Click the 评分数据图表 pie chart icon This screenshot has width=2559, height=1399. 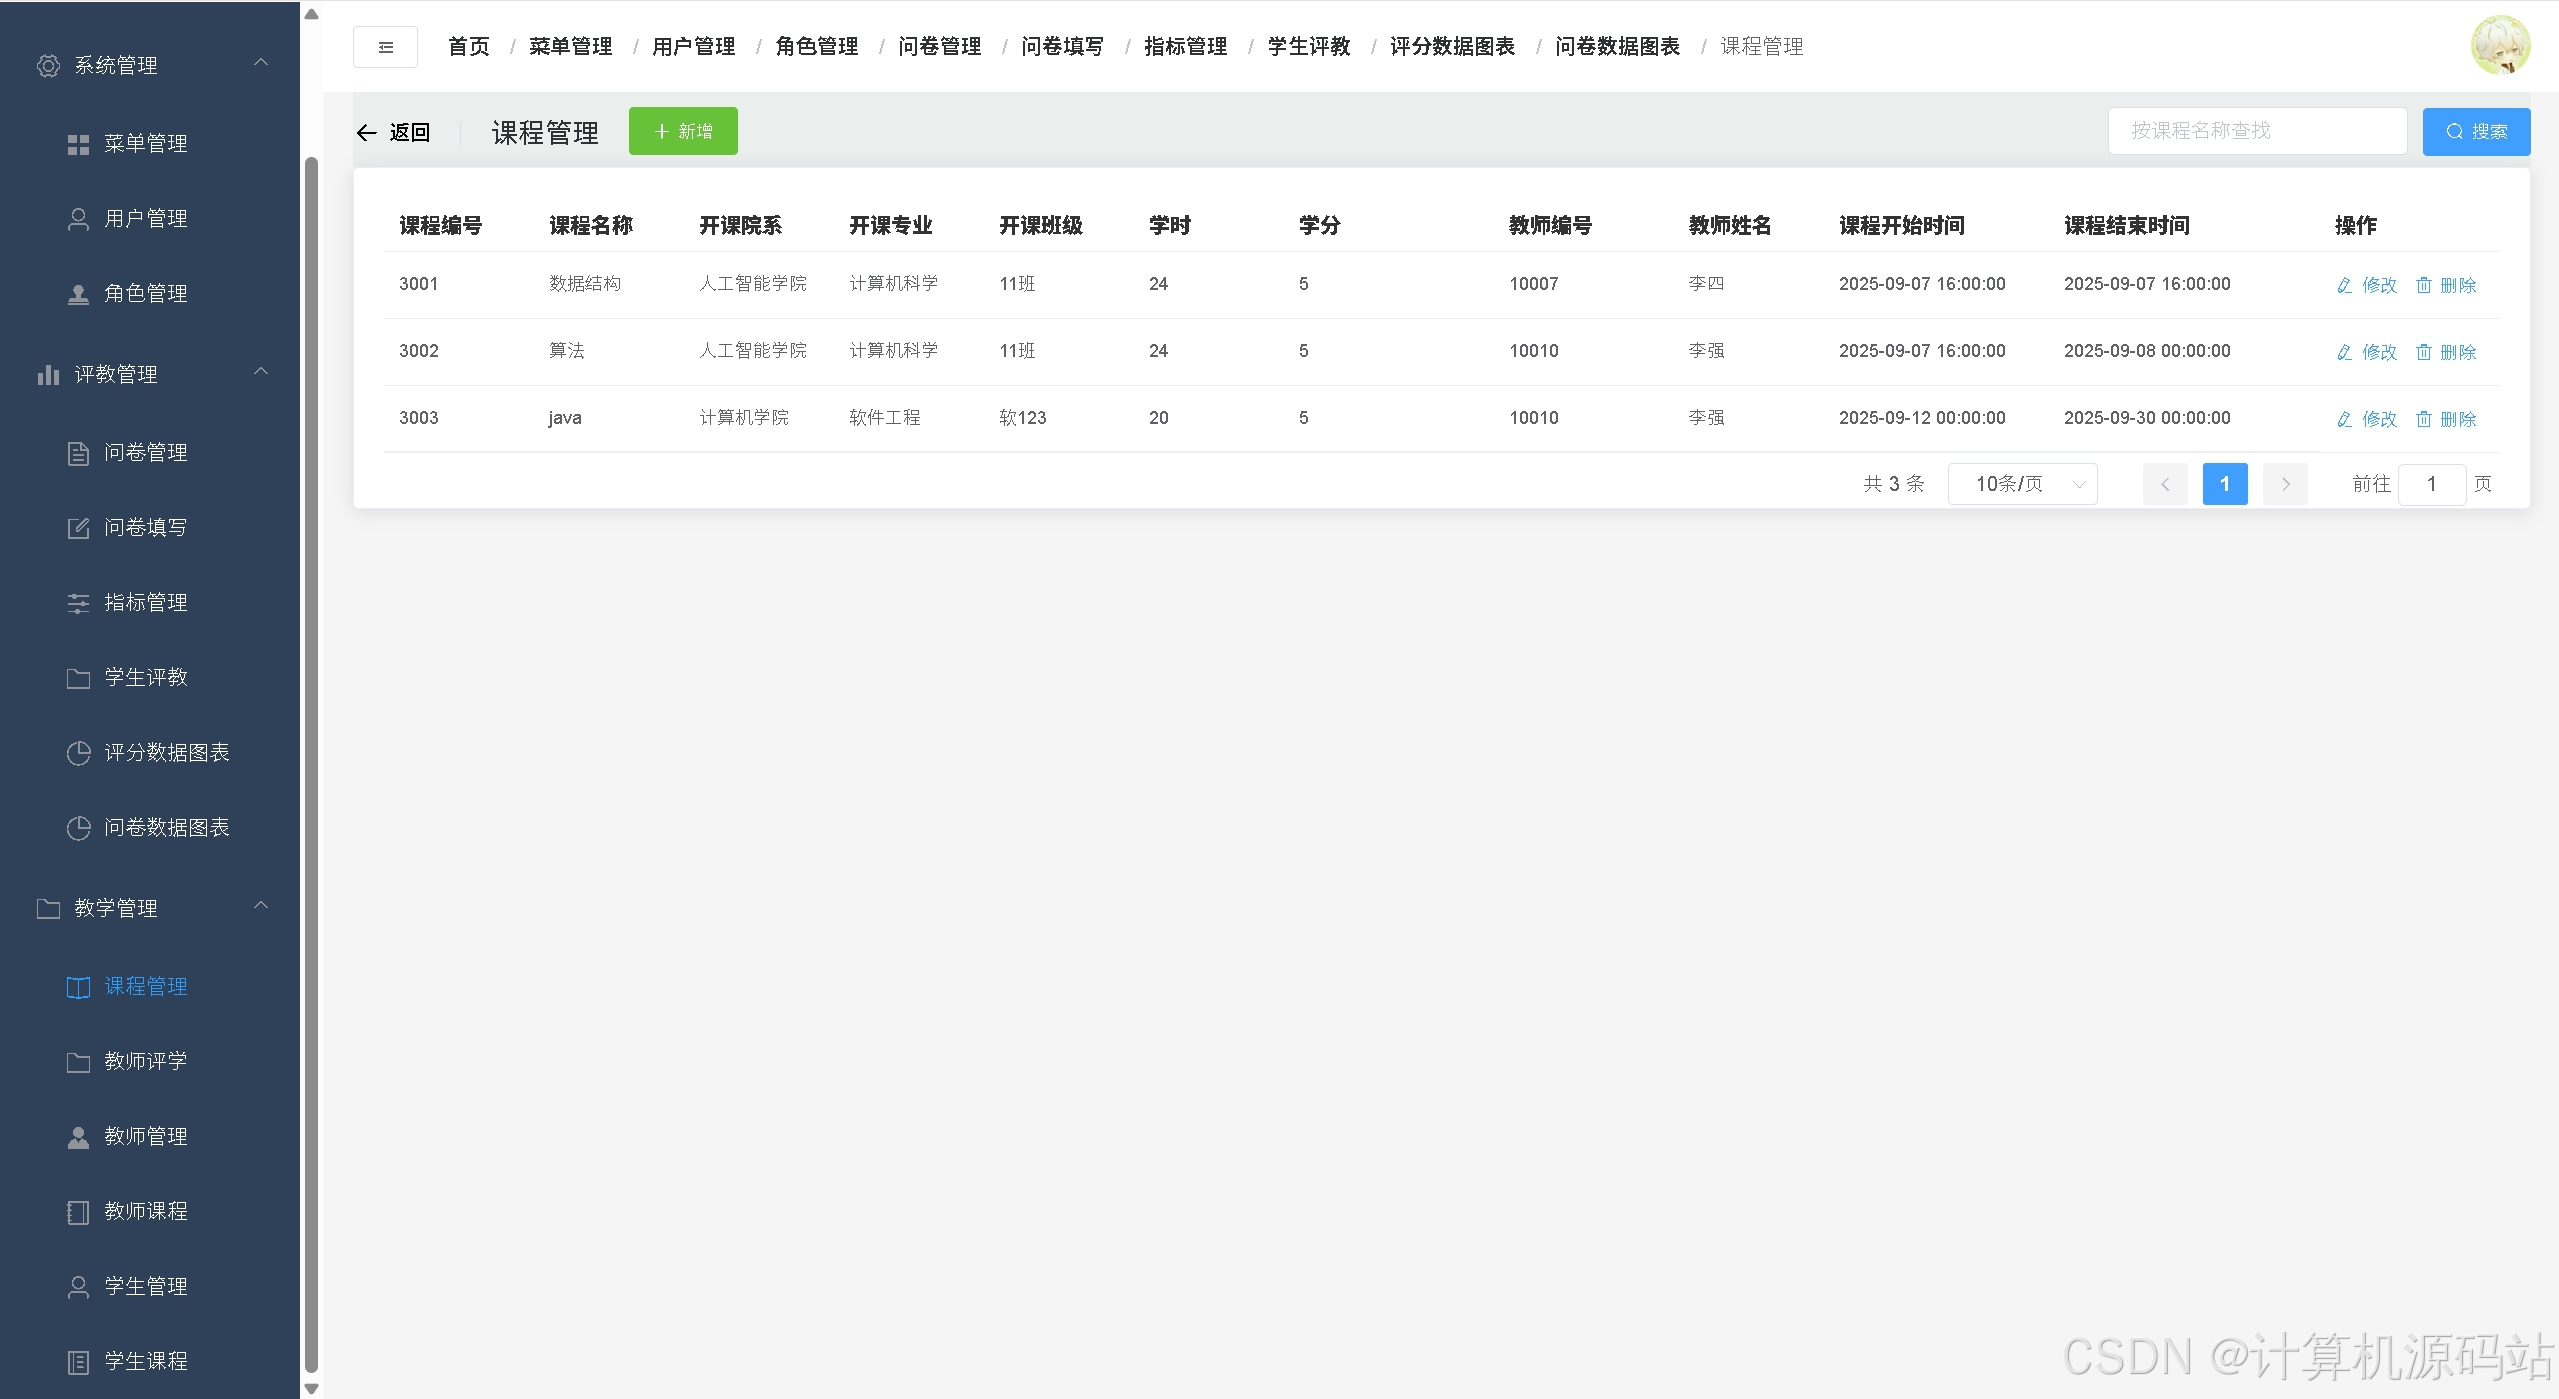(x=78, y=753)
